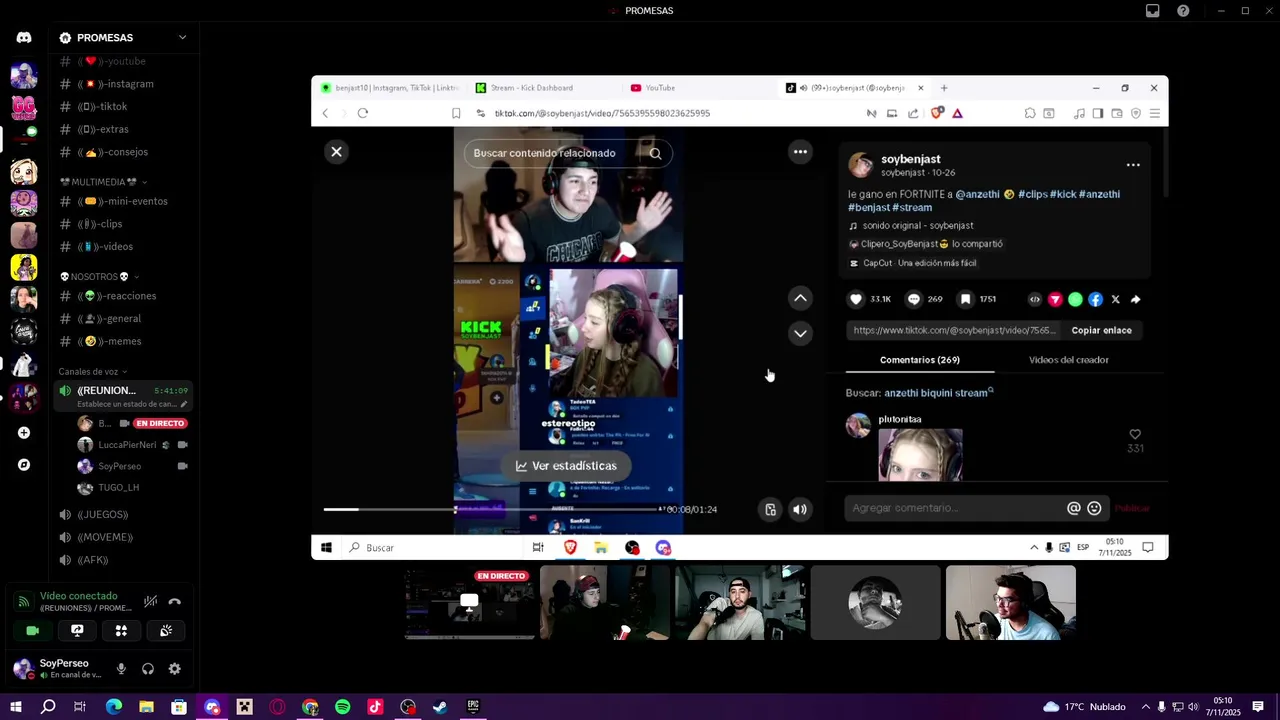Open Discord inbox icon in title bar
The image size is (1280, 720).
(1153, 11)
